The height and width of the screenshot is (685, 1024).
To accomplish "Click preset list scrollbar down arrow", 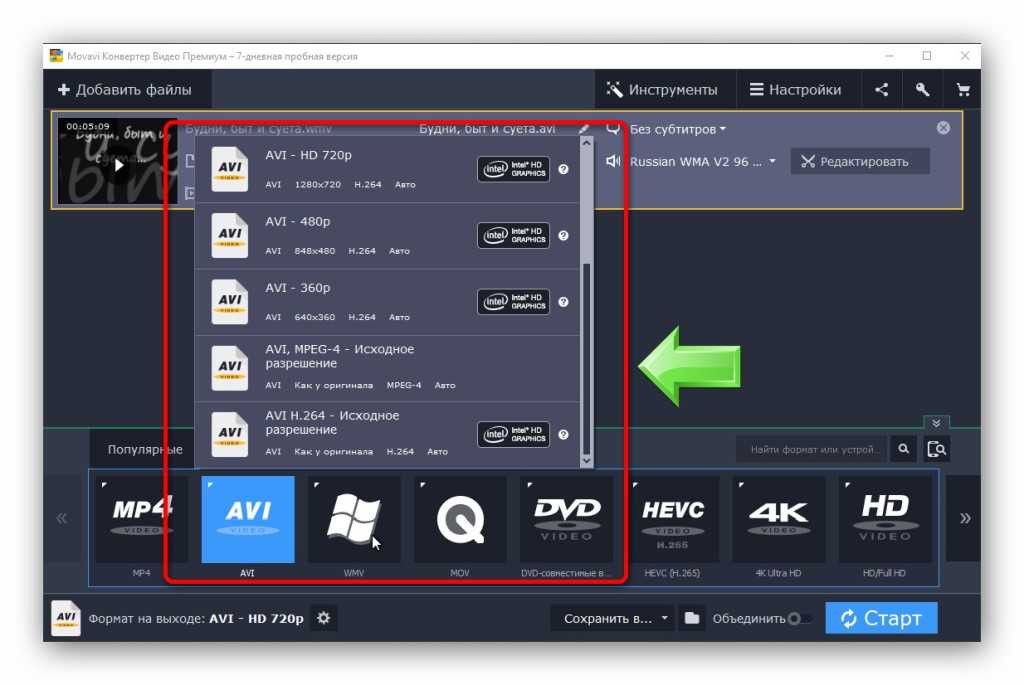I will pyautogui.click(x=586, y=461).
